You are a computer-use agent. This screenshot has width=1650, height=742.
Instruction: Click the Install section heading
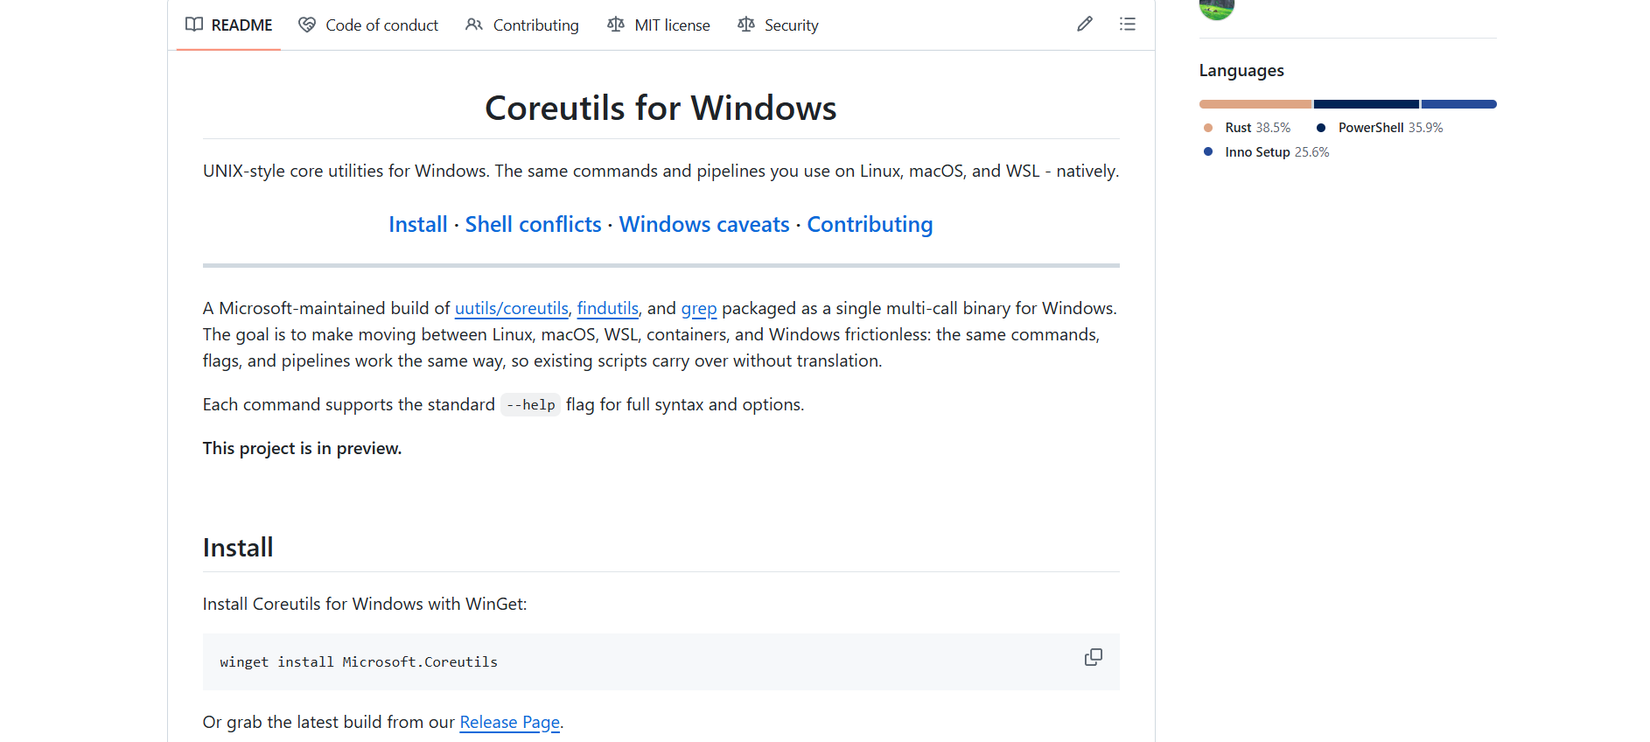[x=238, y=547]
